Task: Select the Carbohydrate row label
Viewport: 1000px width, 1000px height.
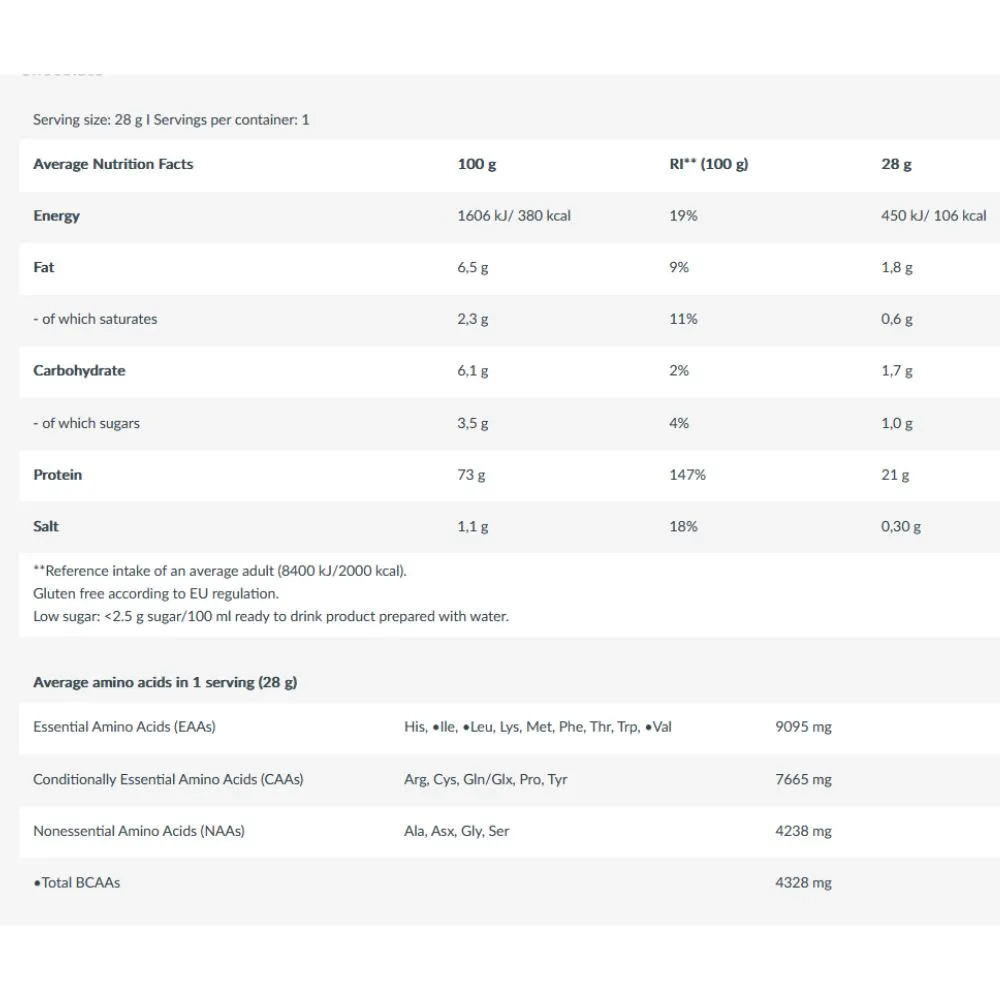Action: coord(79,371)
